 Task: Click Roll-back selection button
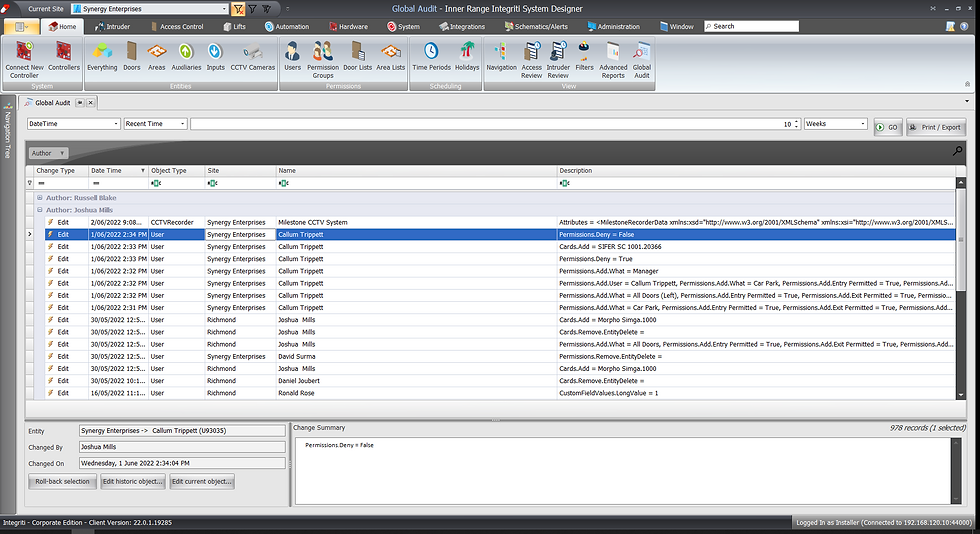62,481
